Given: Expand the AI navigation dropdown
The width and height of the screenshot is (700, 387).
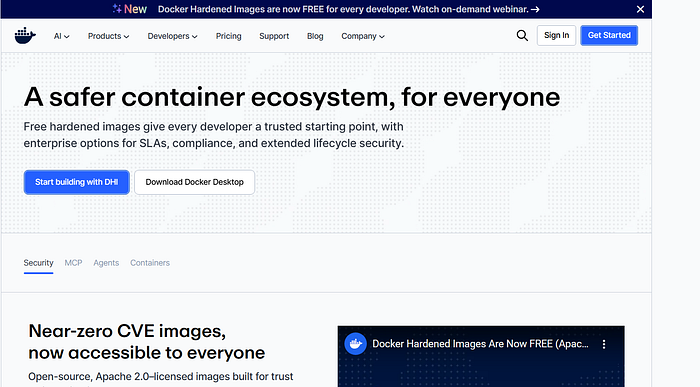Looking at the screenshot, I should pyautogui.click(x=62, y=36).
